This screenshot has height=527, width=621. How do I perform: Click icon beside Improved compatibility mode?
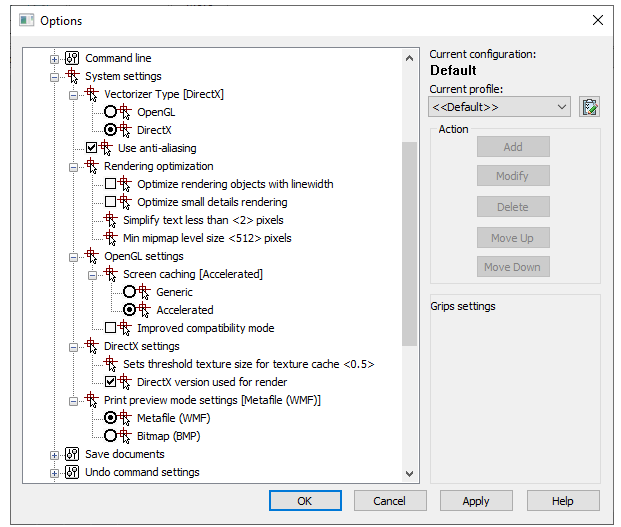click(x=124, y=328)
